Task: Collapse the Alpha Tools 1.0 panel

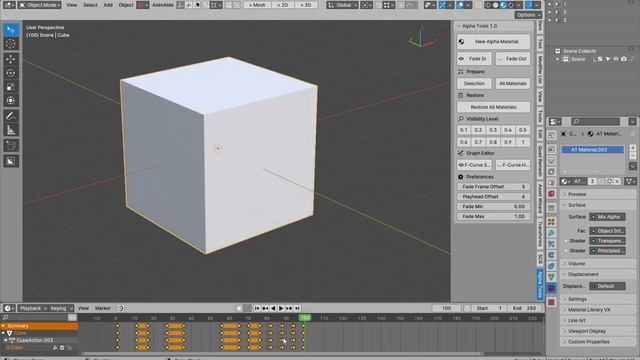Action: (494, 26)
